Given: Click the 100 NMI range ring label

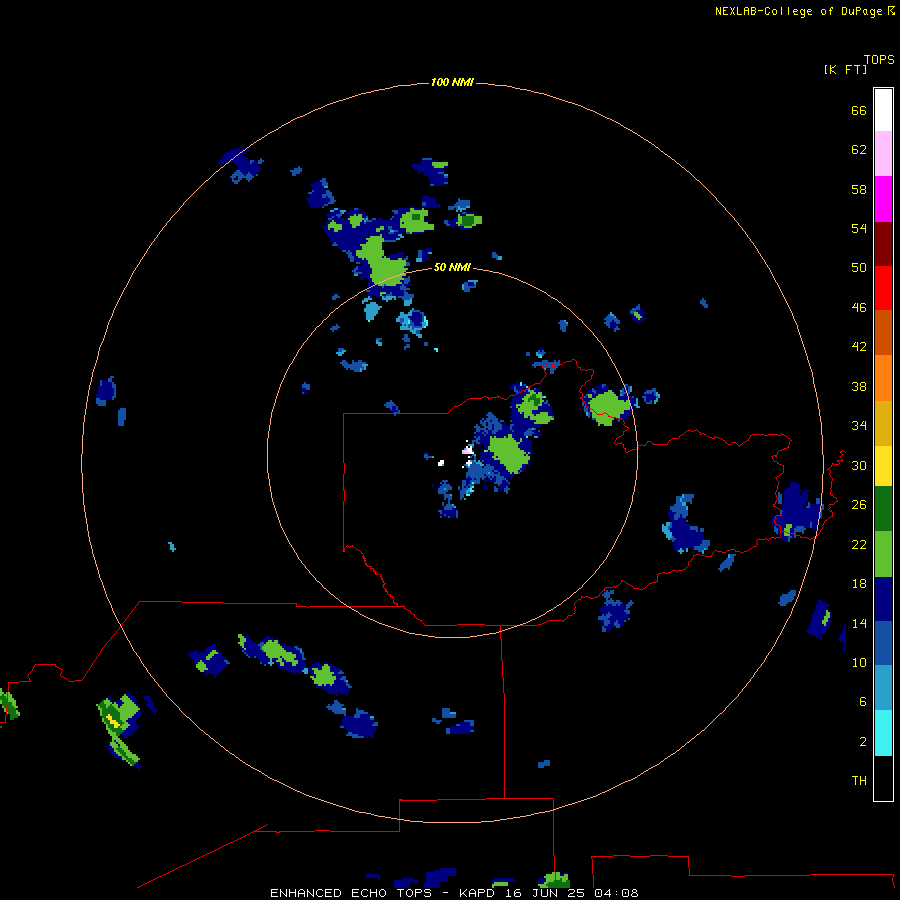Looking at the screenshot, I should pos(452,82).
